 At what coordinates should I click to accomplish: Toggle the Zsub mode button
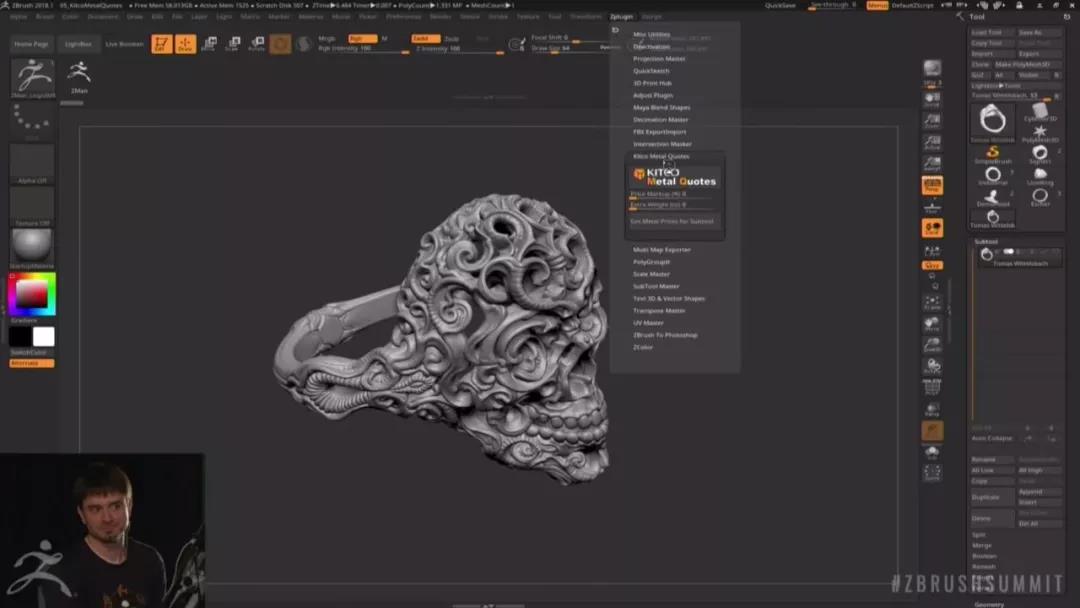pyautogui.click(x=452, y=39)
